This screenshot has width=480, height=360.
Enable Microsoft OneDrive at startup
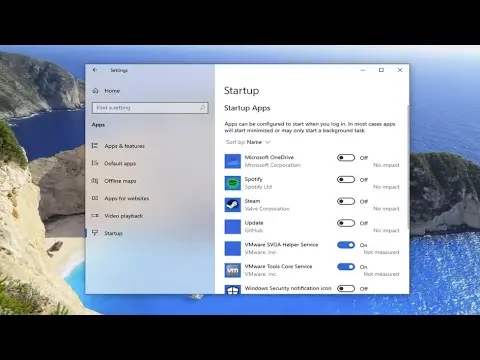click(x=346, y=158)
